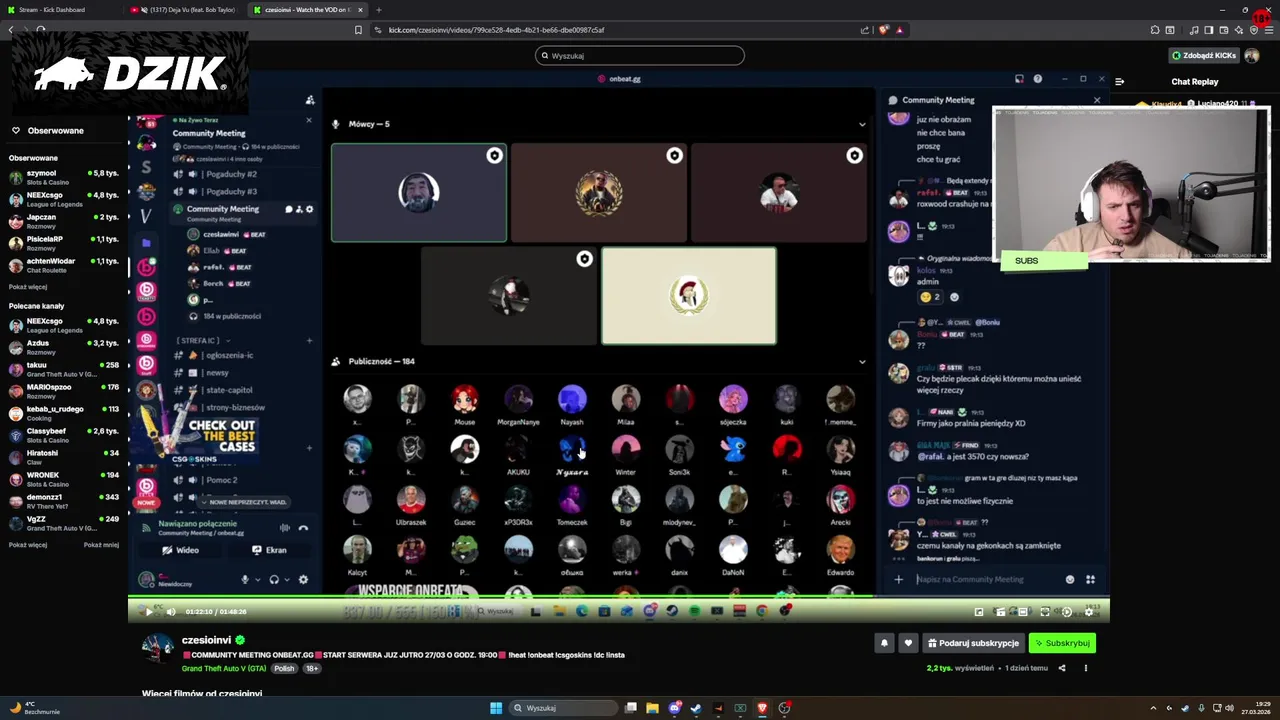Open Discord inbox icon in title bar

pos(1019,79)
